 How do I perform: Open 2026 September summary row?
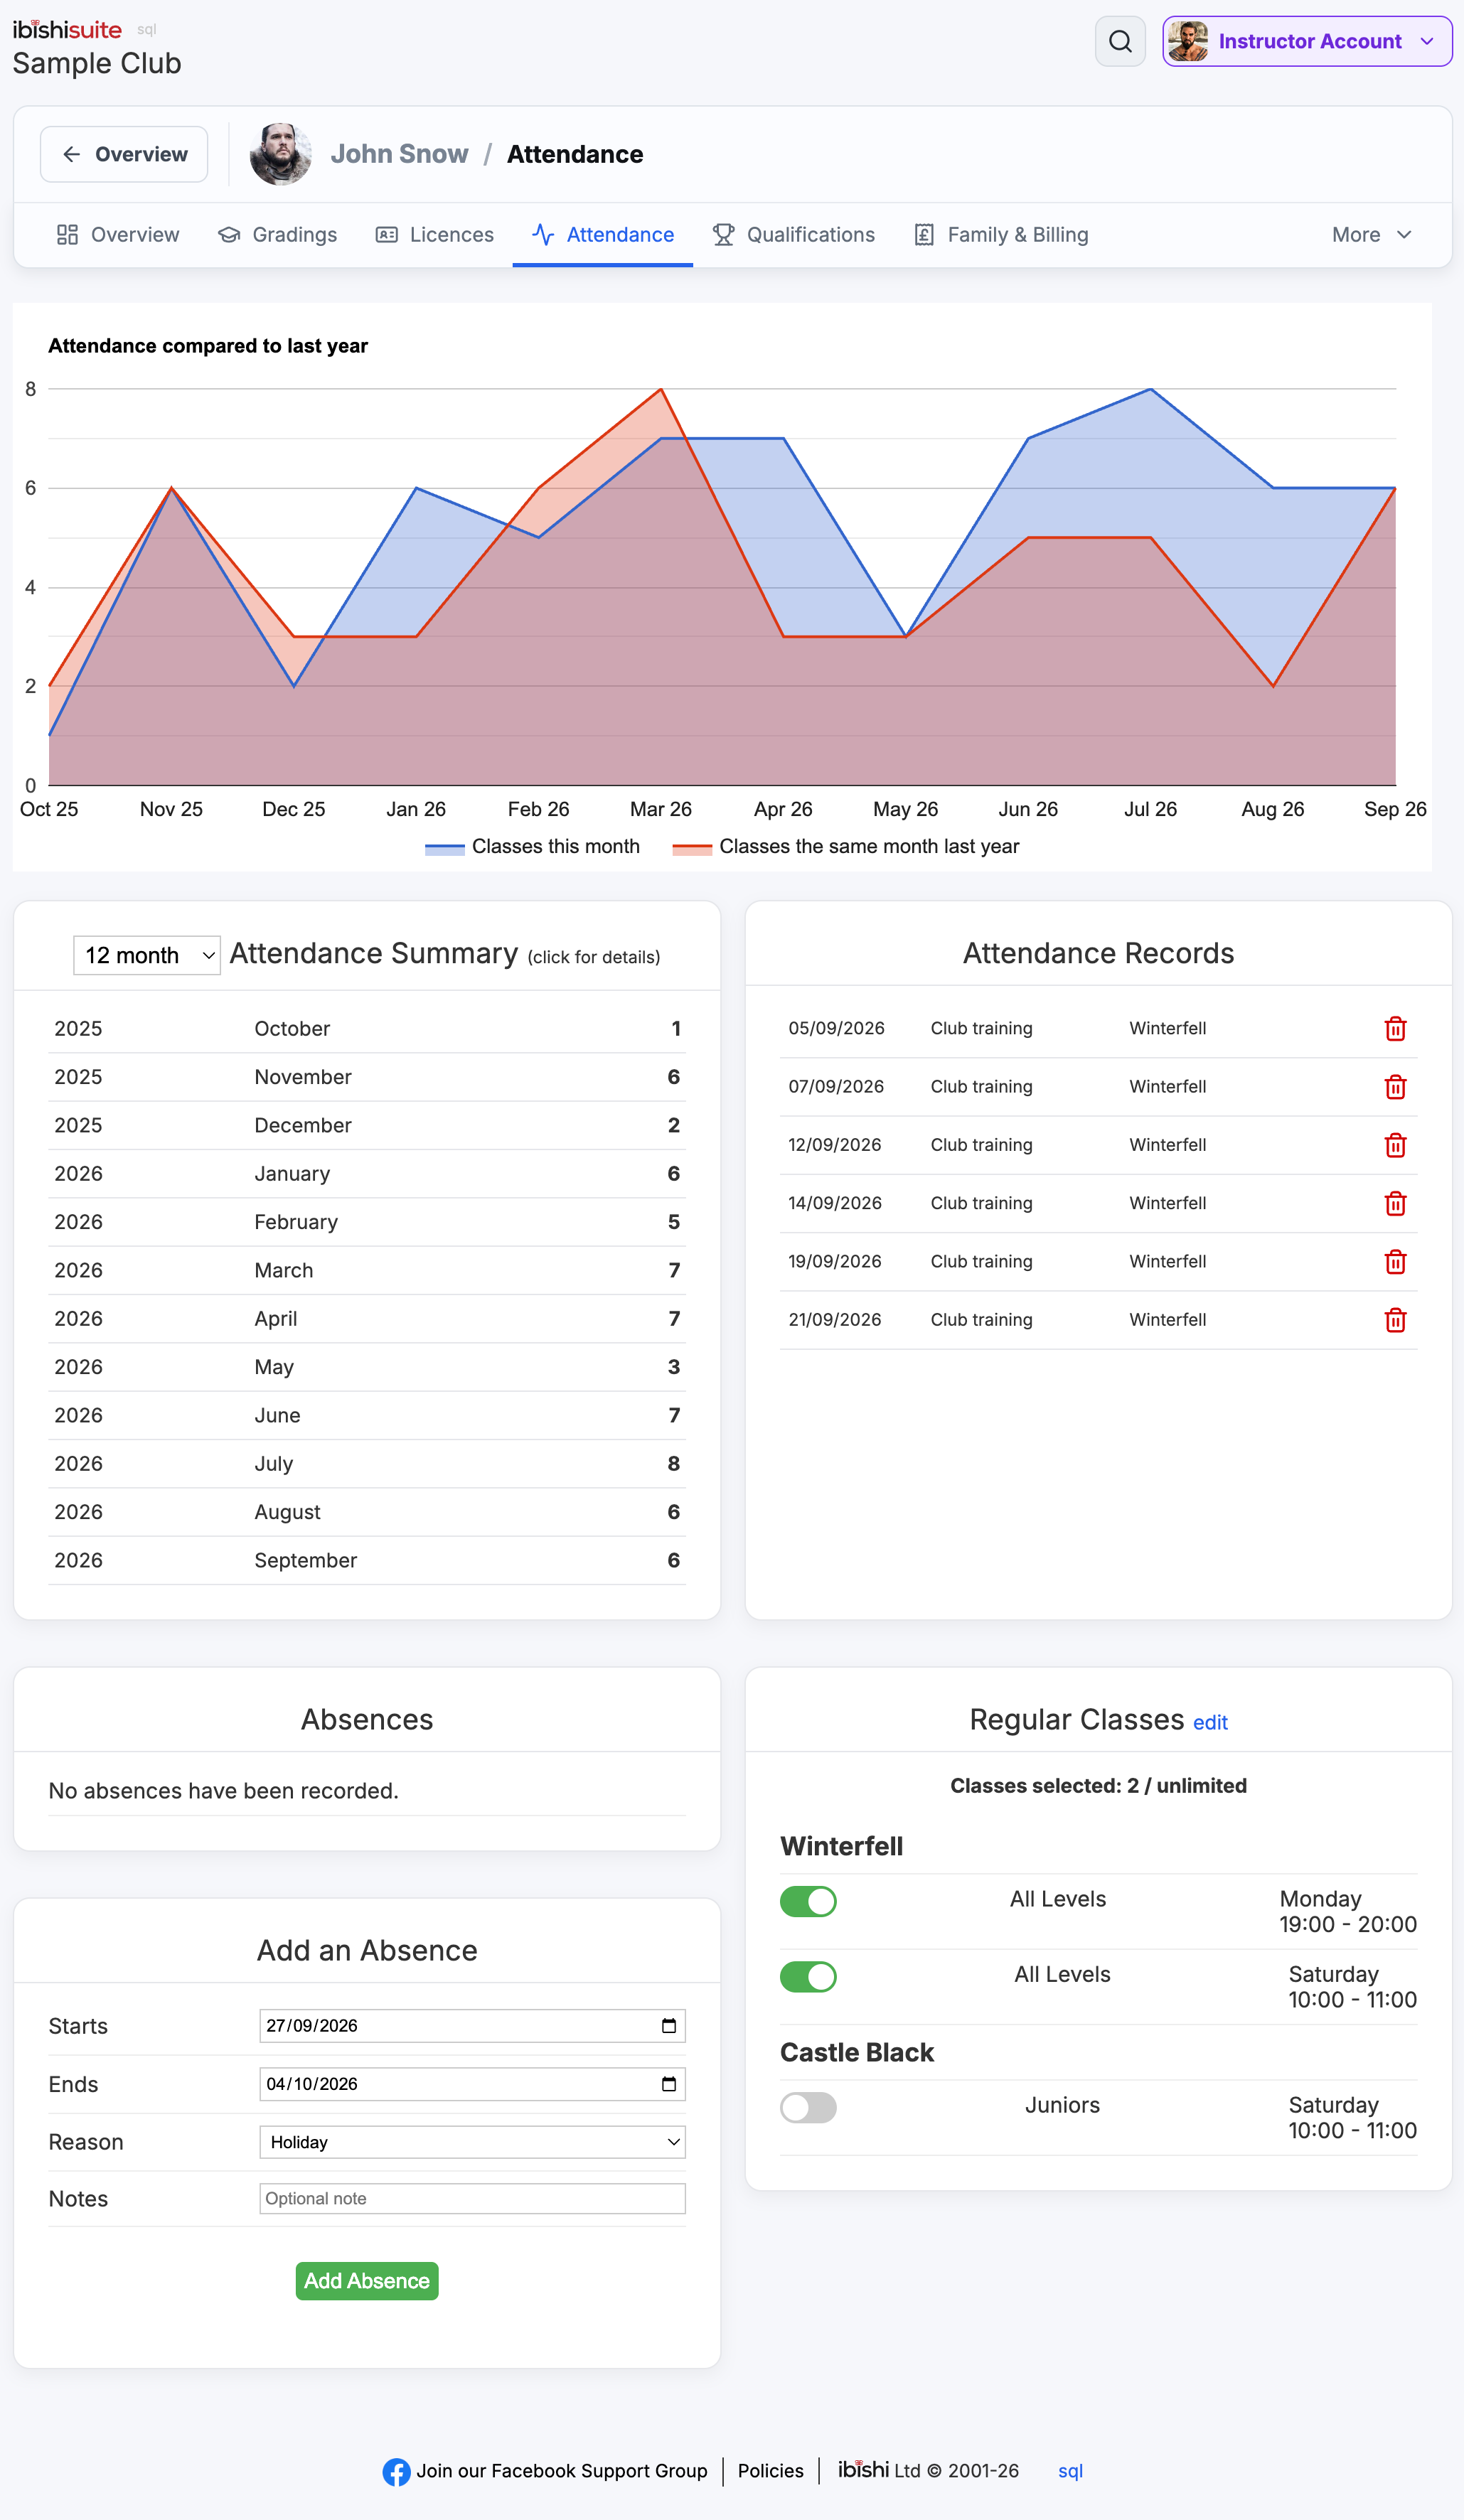click(367, 1560)
